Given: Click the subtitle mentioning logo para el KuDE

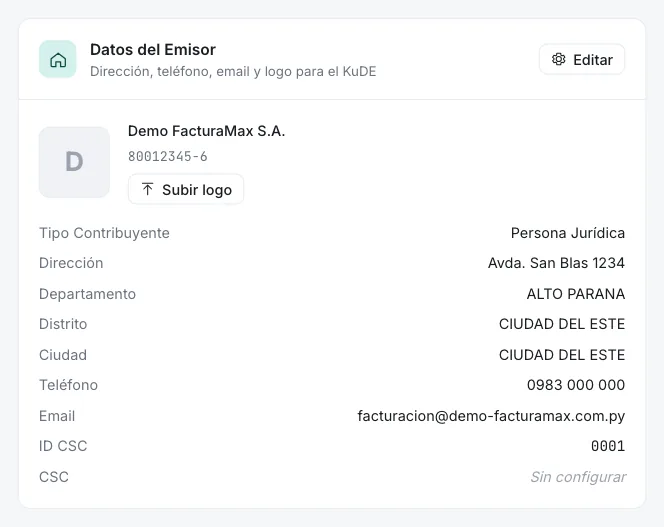Looking at the screenshot, I should pos(233,72).
